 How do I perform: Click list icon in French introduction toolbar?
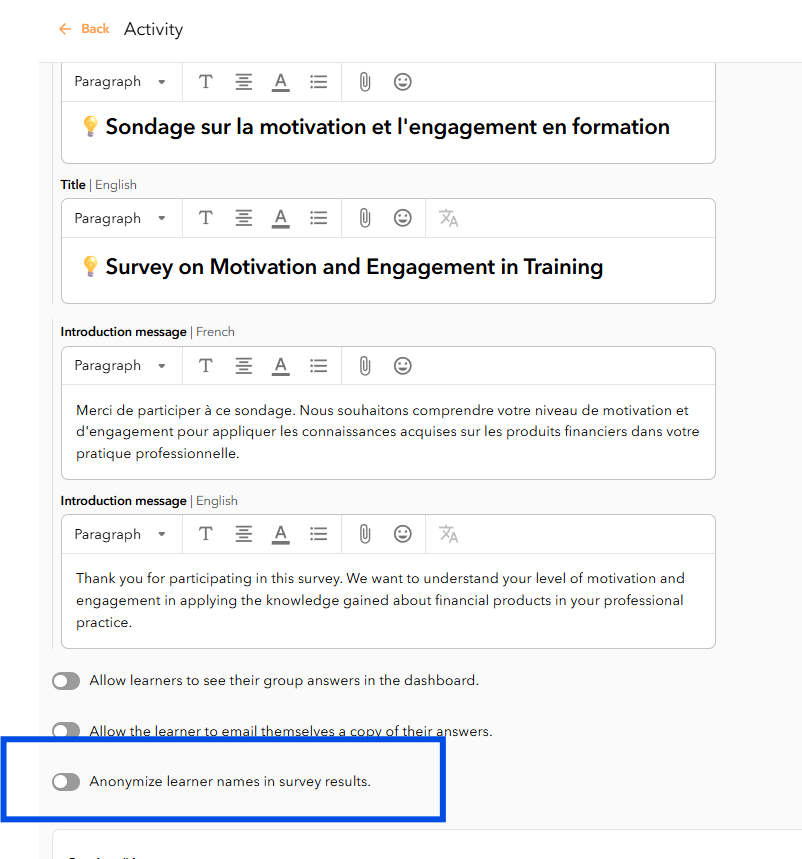click(x=318, y=365)
